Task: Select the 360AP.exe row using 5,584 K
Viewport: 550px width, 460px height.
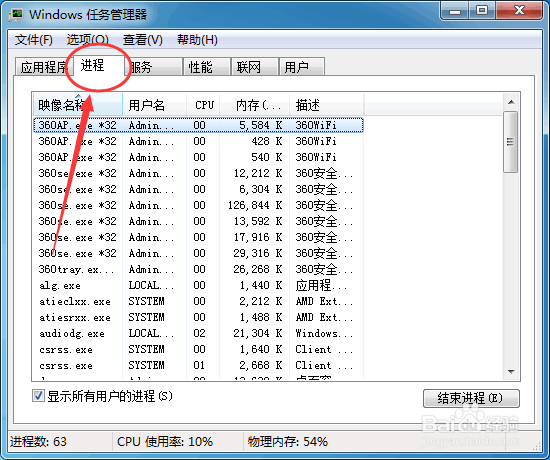Action: coord(198,125)
